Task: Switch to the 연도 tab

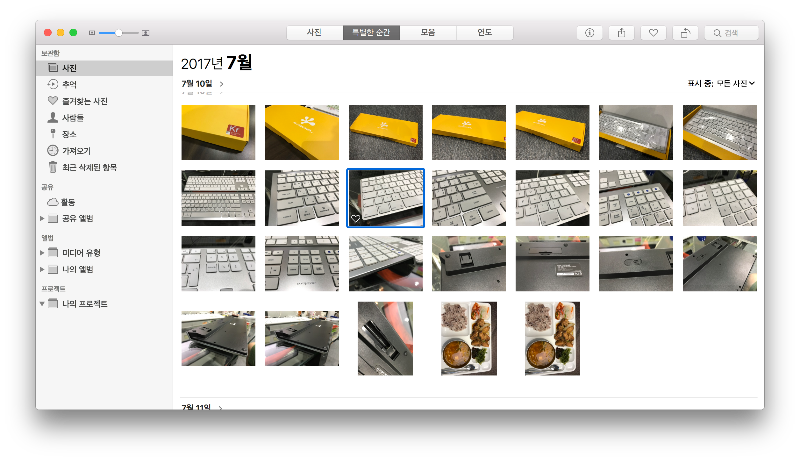Action: point(485,33)
